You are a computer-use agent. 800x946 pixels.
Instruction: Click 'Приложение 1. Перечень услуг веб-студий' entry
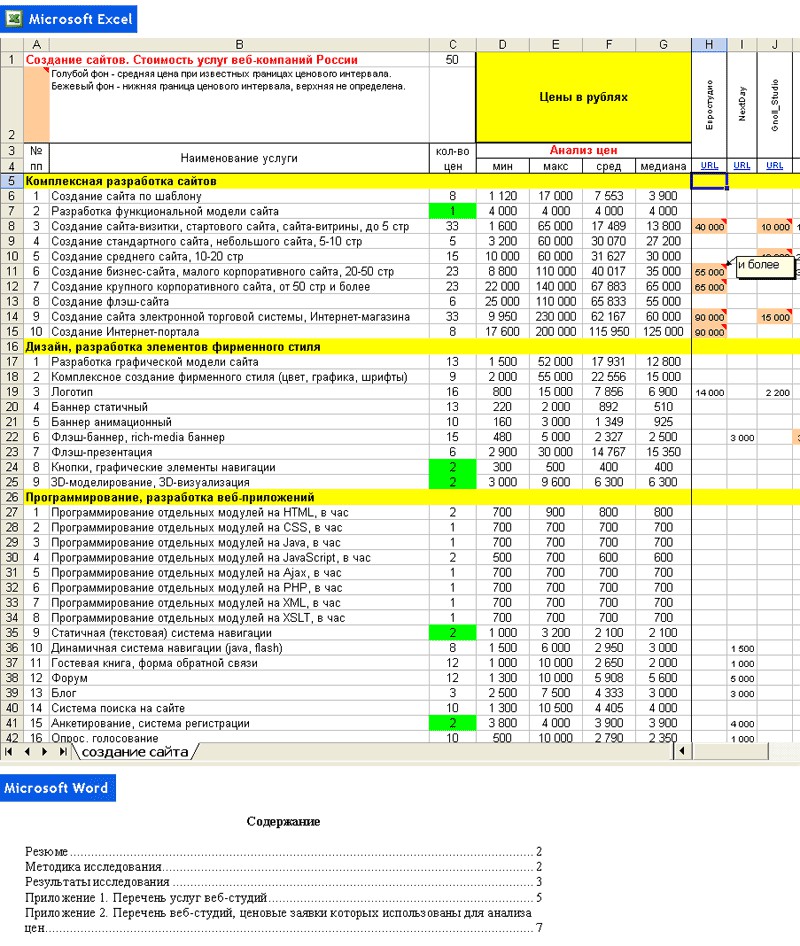(x=146, y=897)
